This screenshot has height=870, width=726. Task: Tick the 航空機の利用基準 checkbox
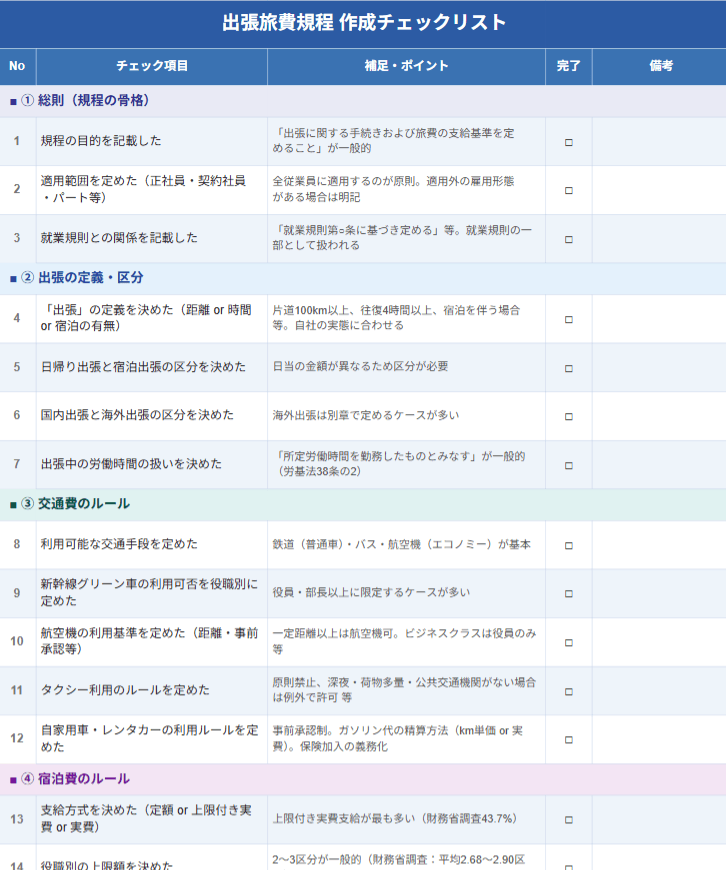[569, 642]
